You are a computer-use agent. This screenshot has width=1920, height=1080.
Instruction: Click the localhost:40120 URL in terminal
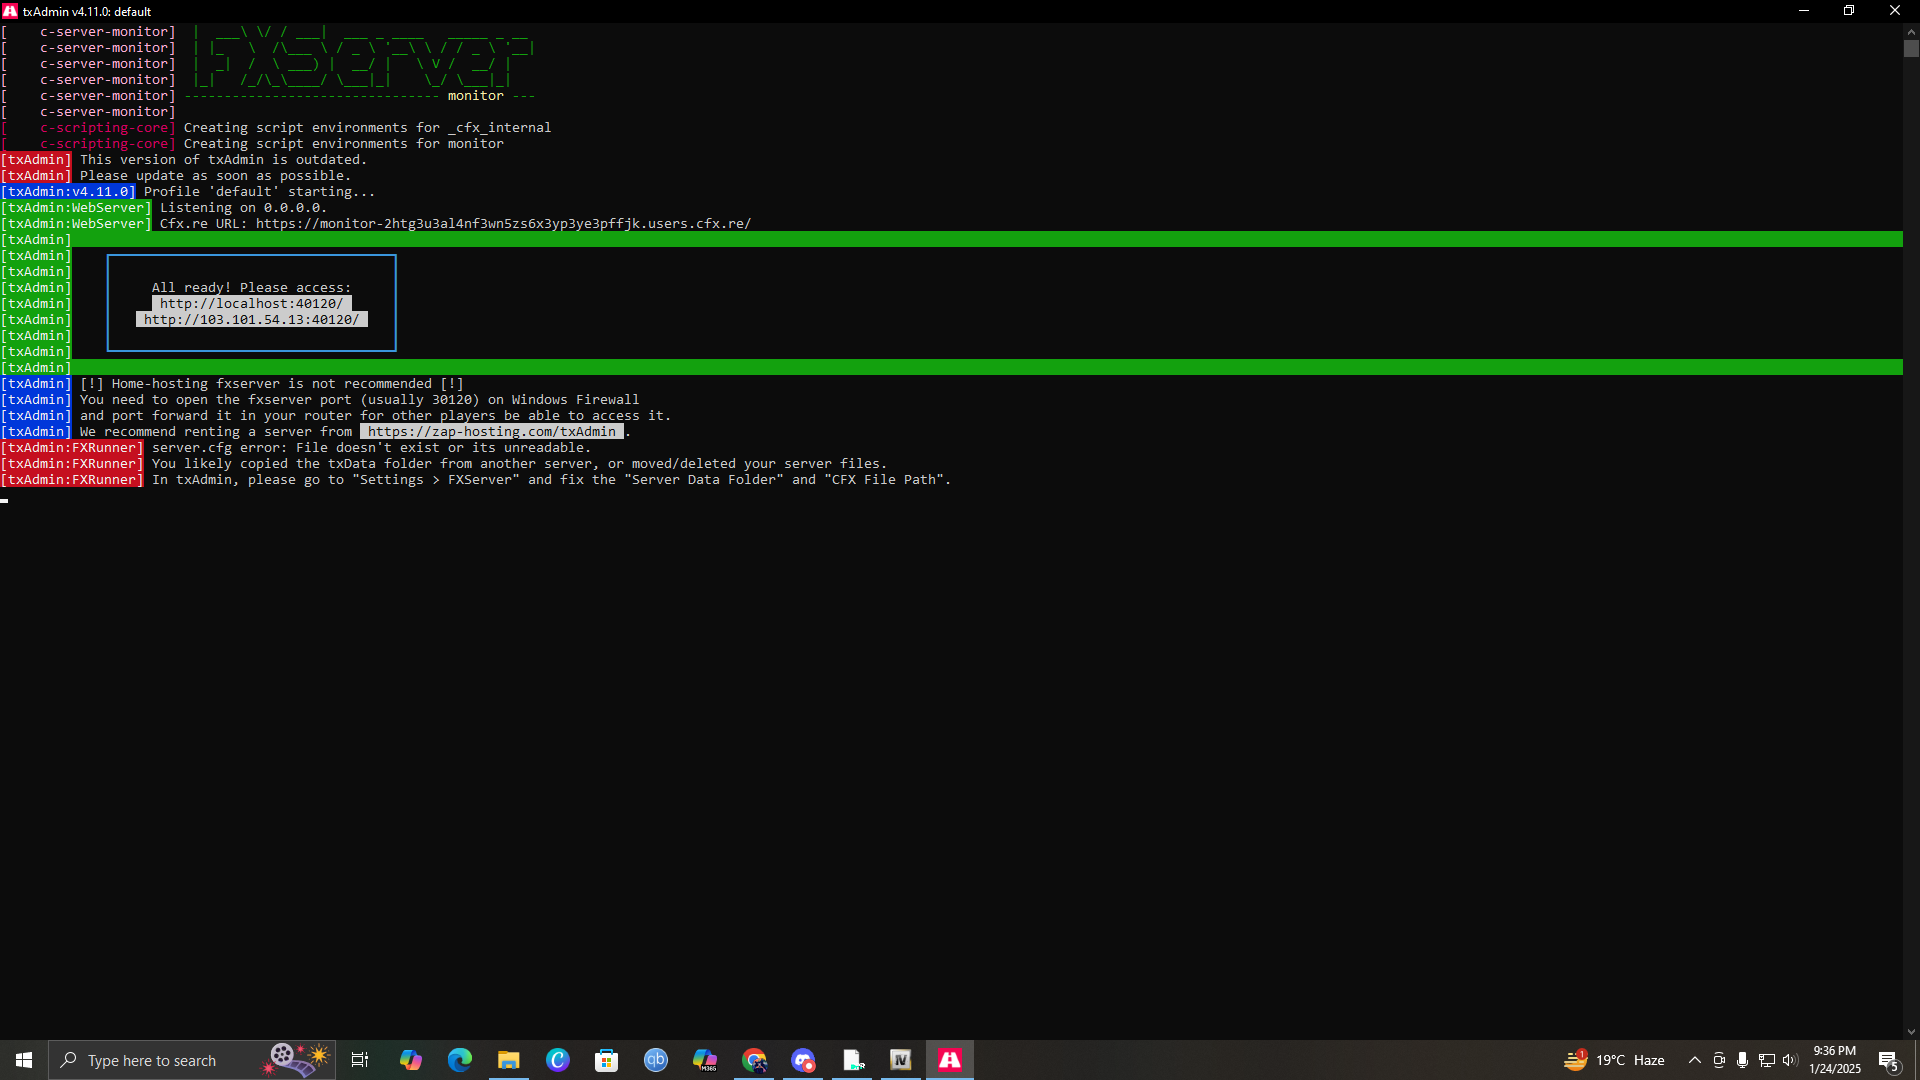click(x=251, y=304)
